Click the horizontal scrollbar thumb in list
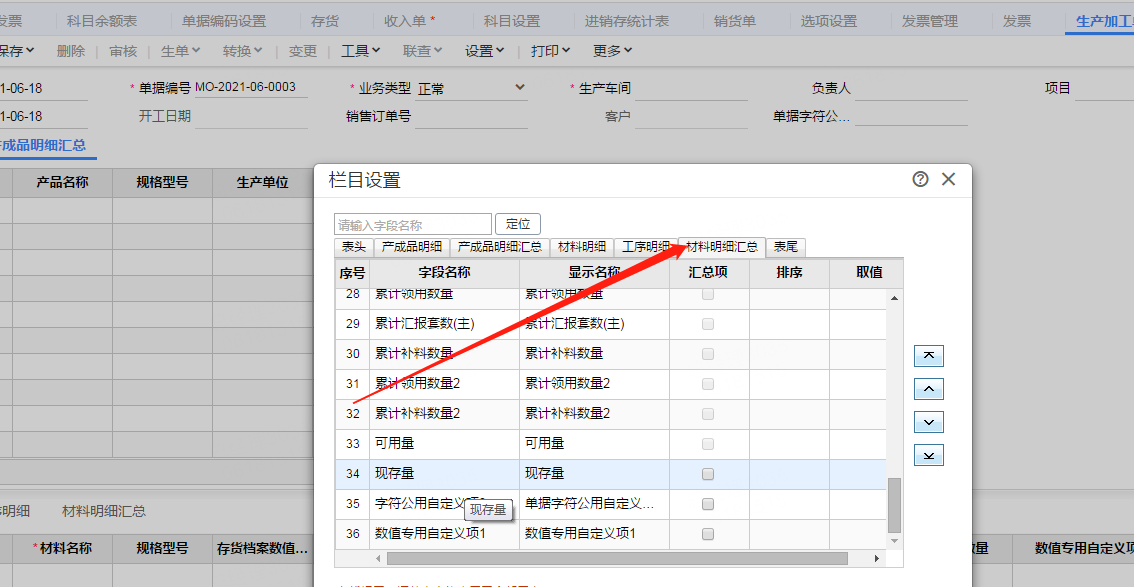Viewport: 1134px width, 587px height. coord(617,559)
